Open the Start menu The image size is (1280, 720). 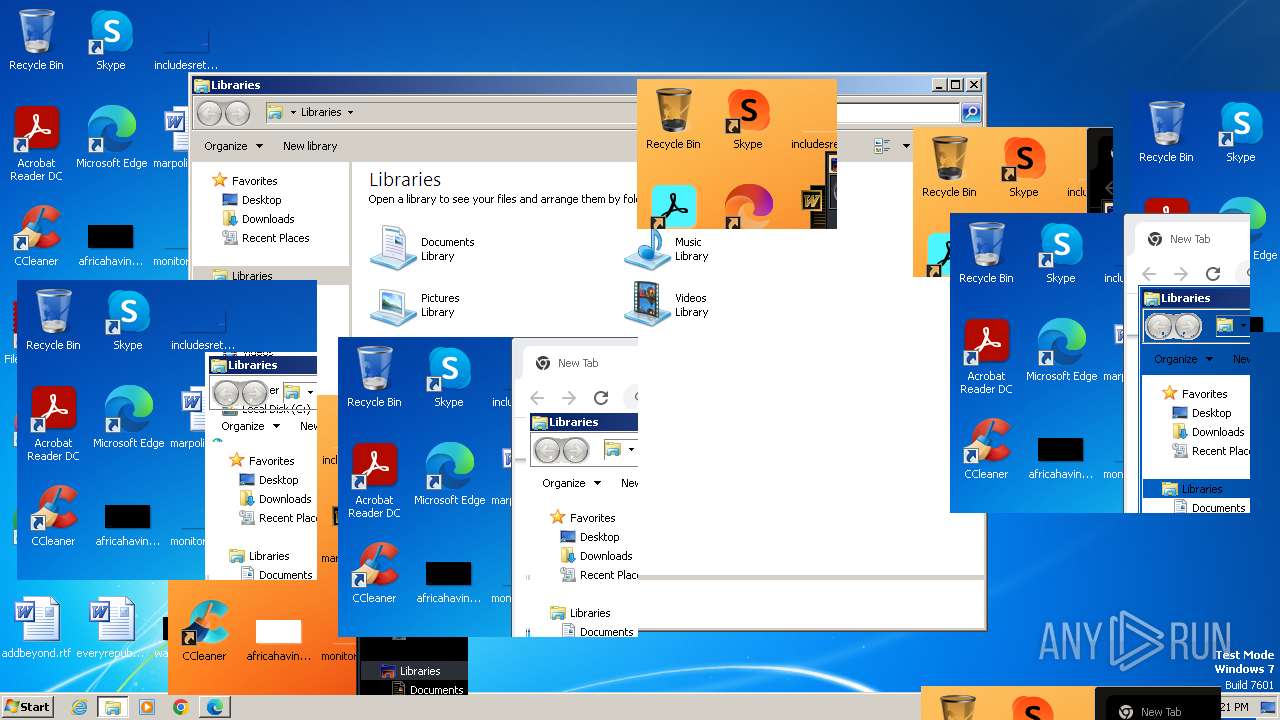27,707
